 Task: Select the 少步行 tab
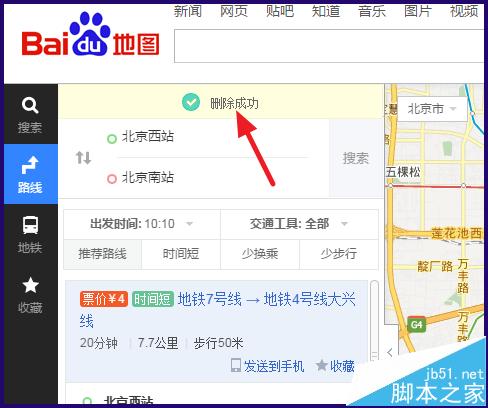point(339,254)
